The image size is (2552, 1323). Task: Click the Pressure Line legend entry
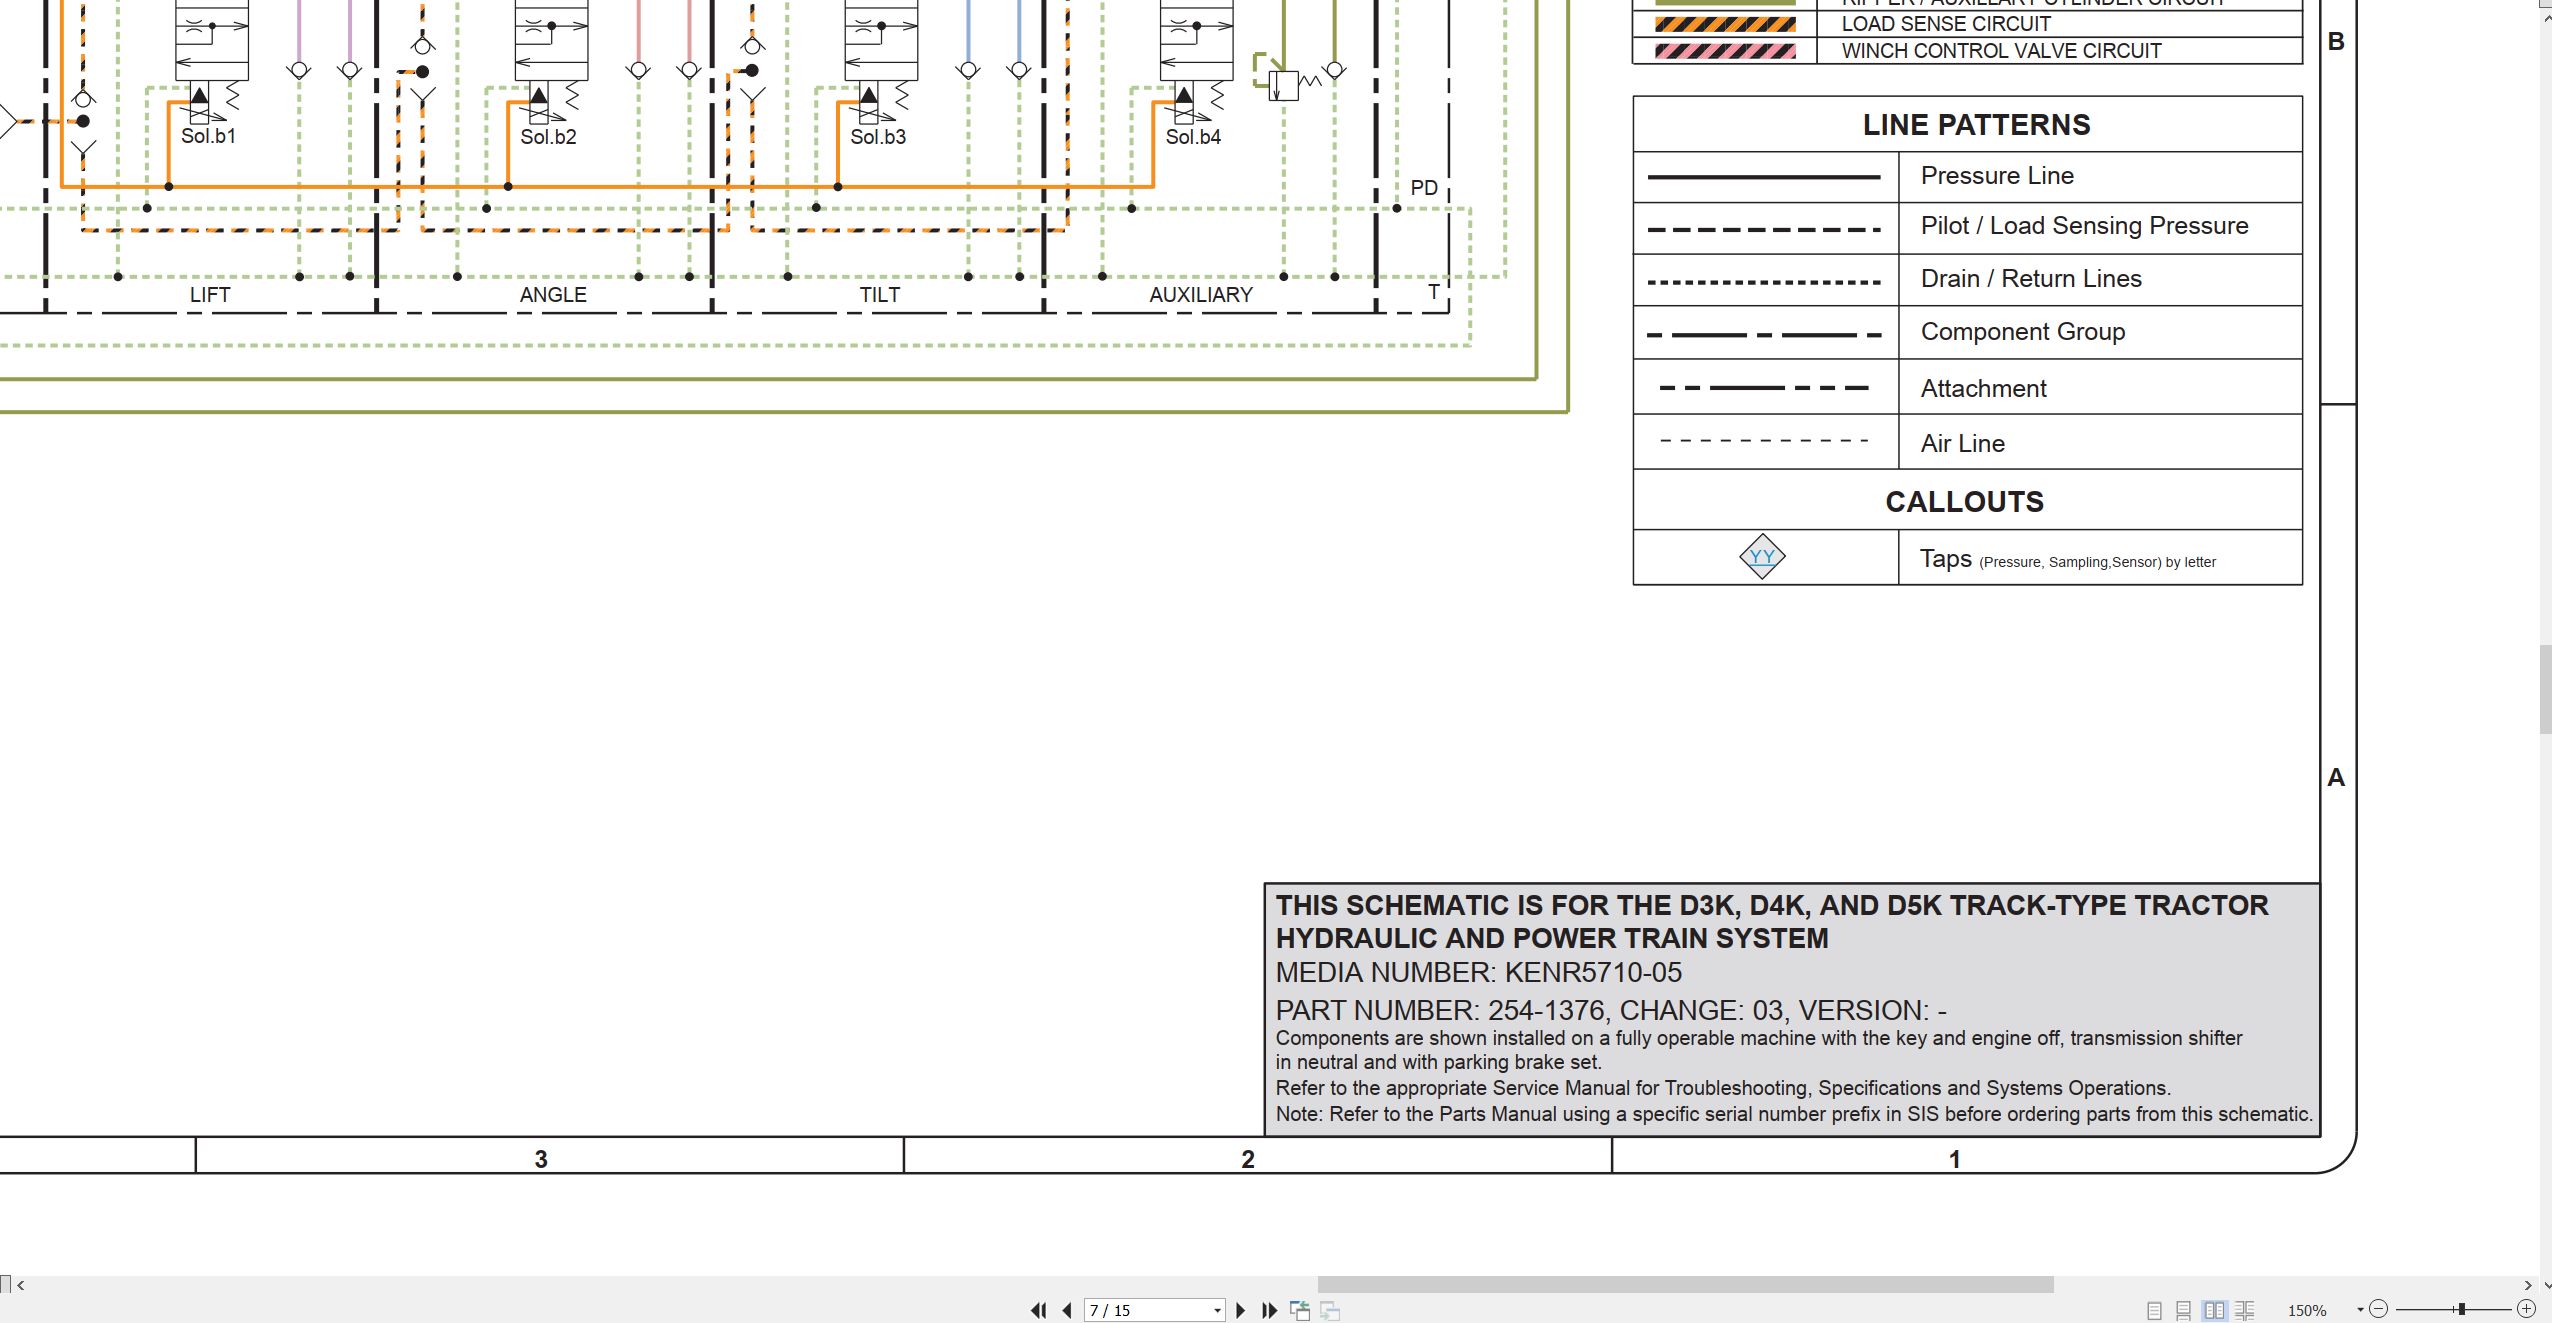(1997, 176)
